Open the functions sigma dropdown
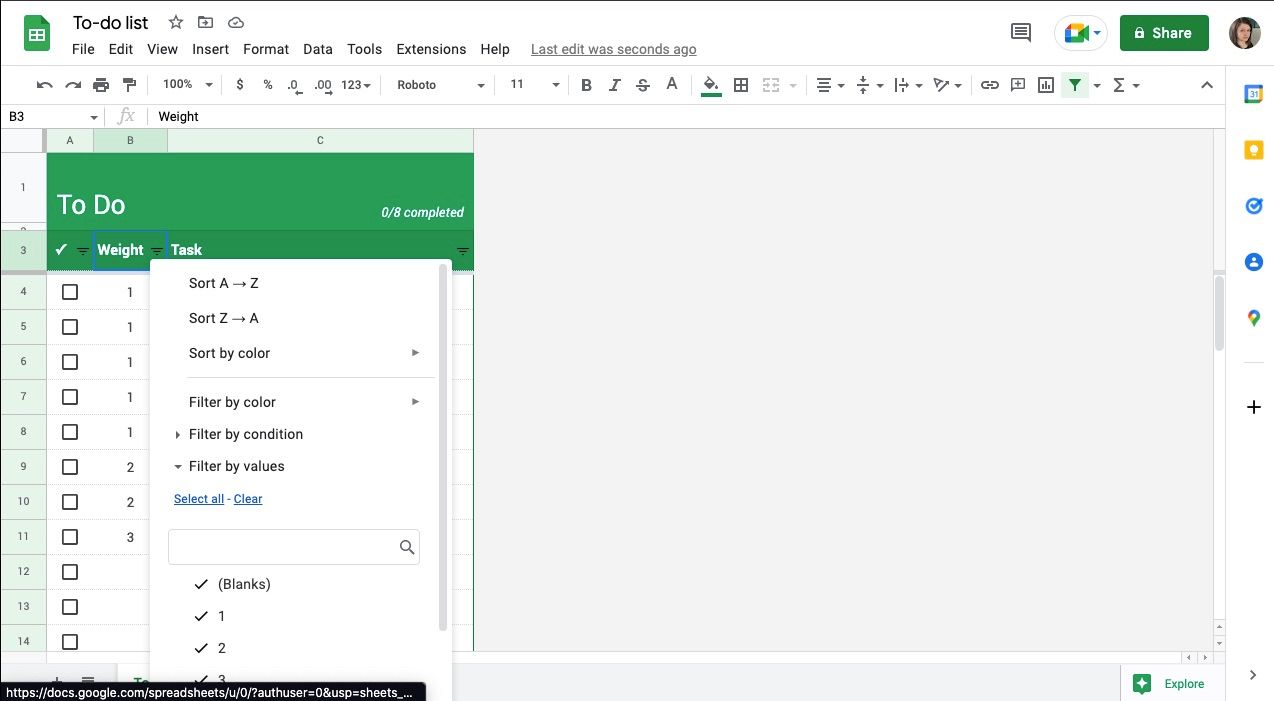This screenshot has width=1274, height=701. tap(1126, 85)
